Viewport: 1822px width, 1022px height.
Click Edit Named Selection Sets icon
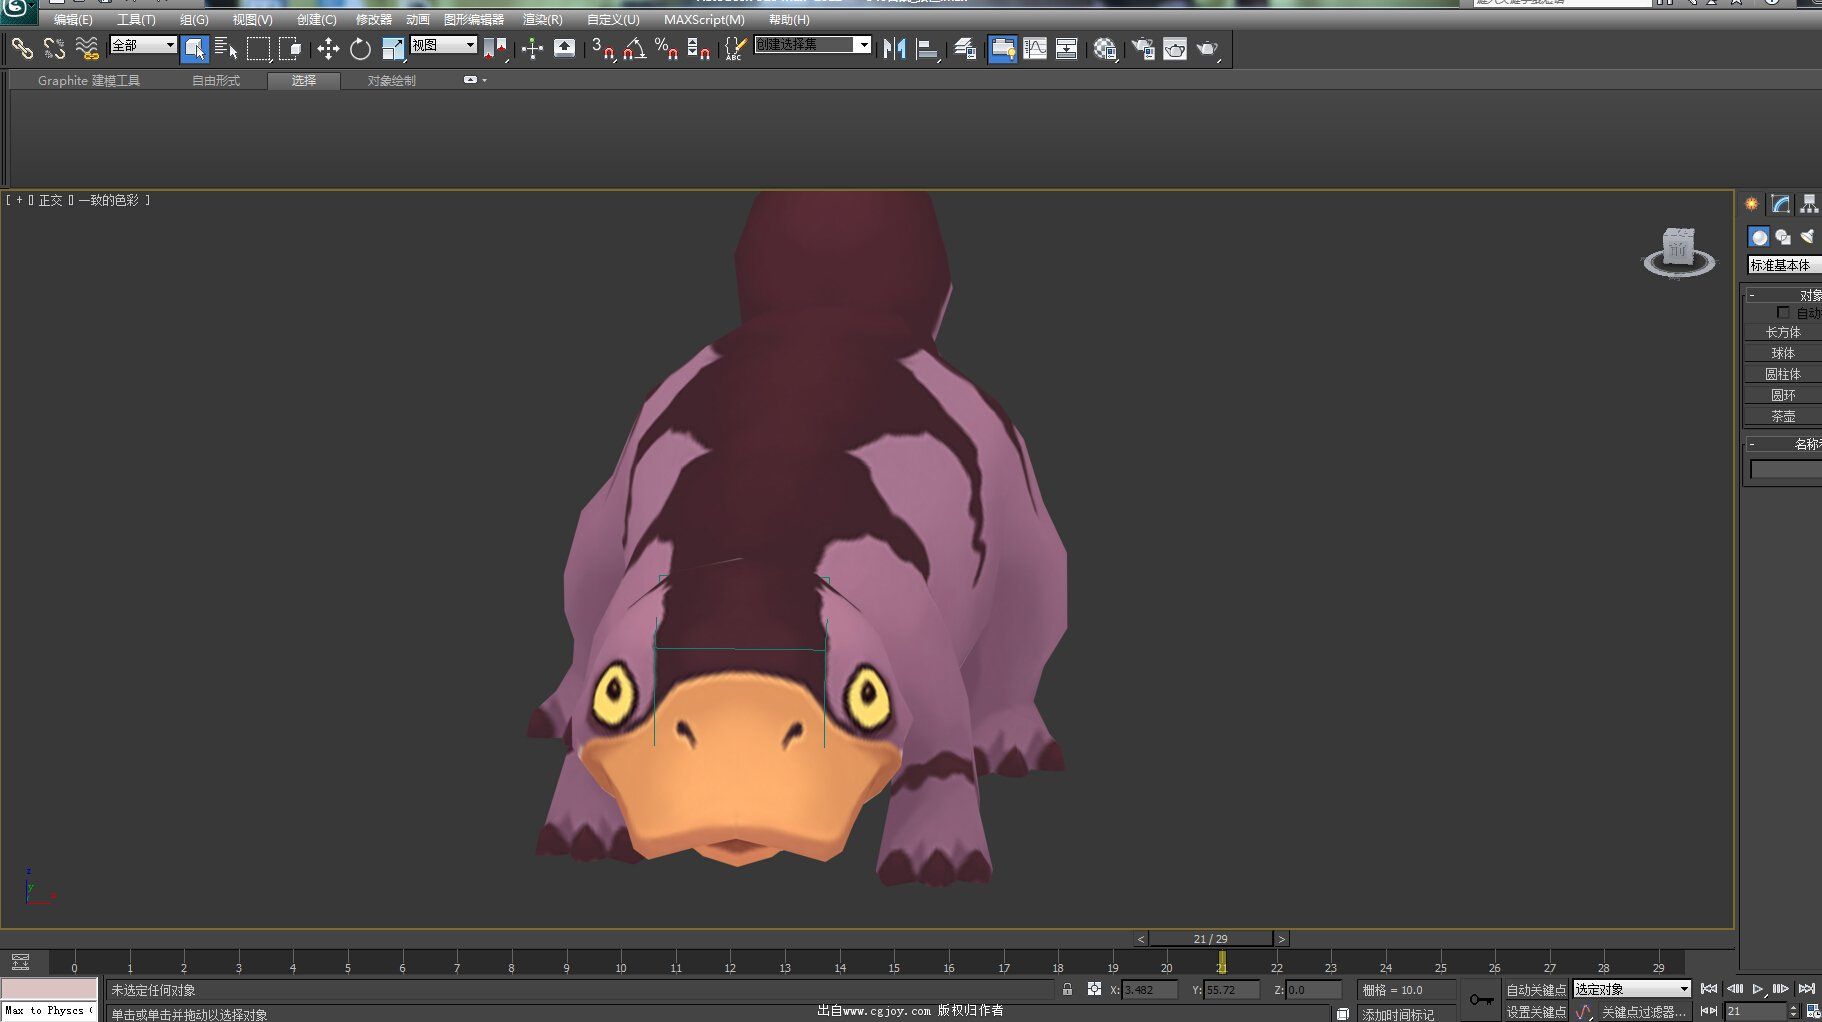(x=735, y=48)
